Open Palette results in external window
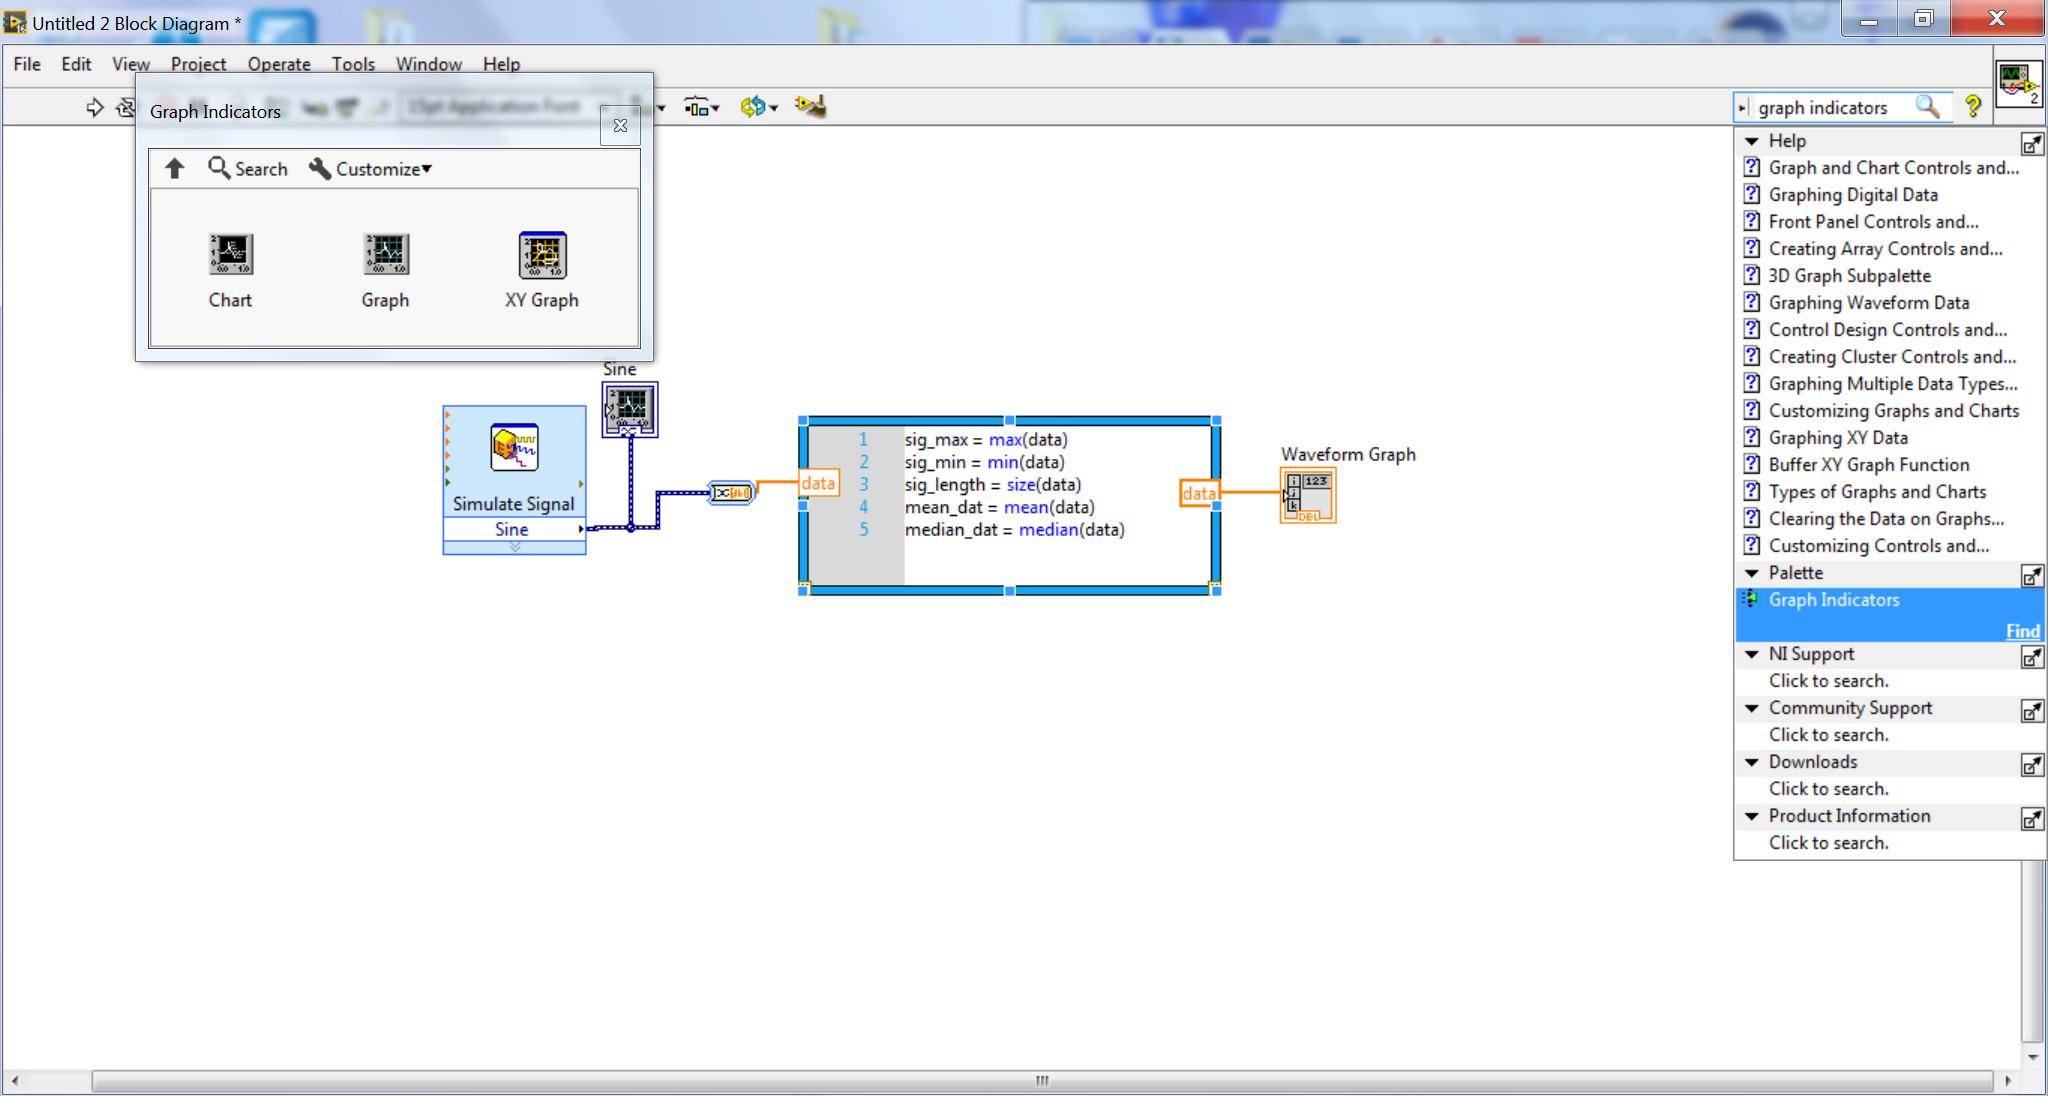 point(2032,576)
